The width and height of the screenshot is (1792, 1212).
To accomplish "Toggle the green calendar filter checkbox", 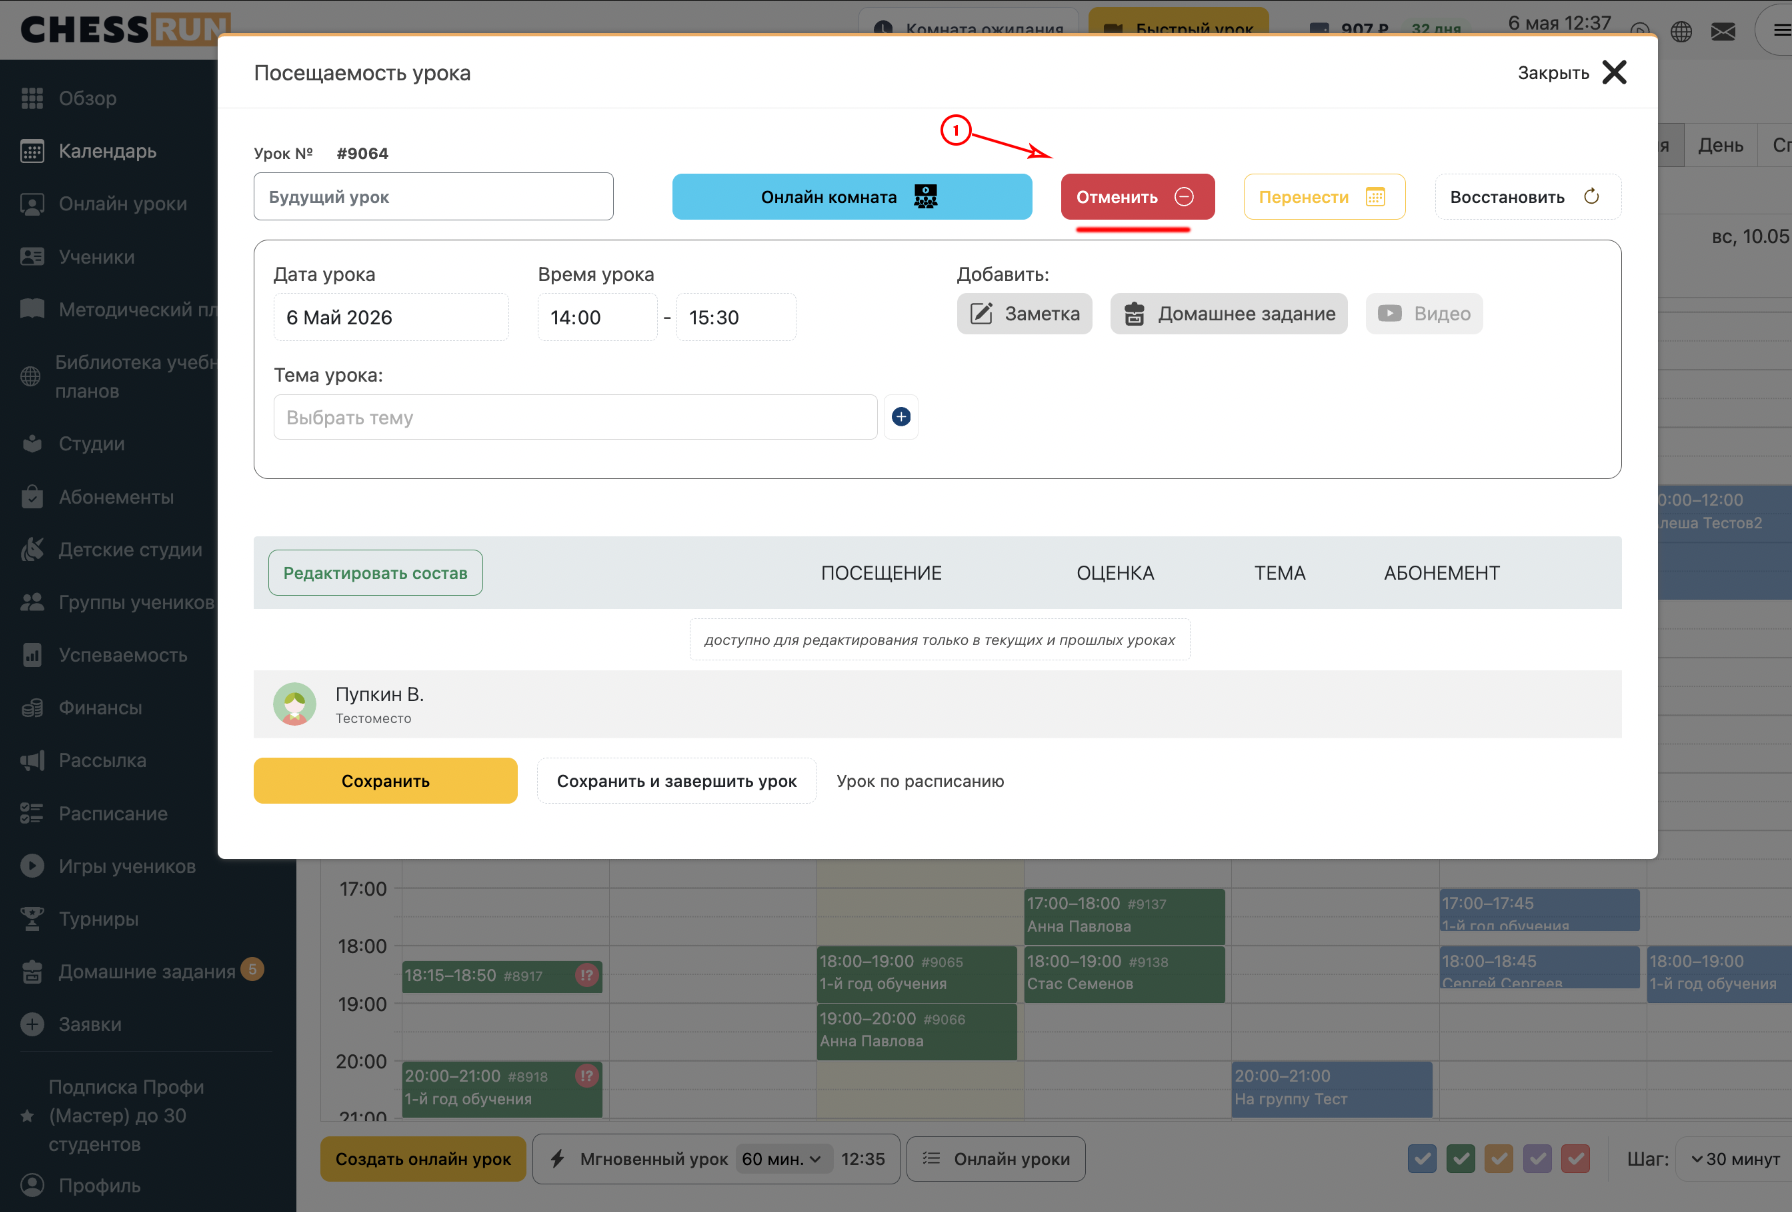I will (x=1461, y=1159).
